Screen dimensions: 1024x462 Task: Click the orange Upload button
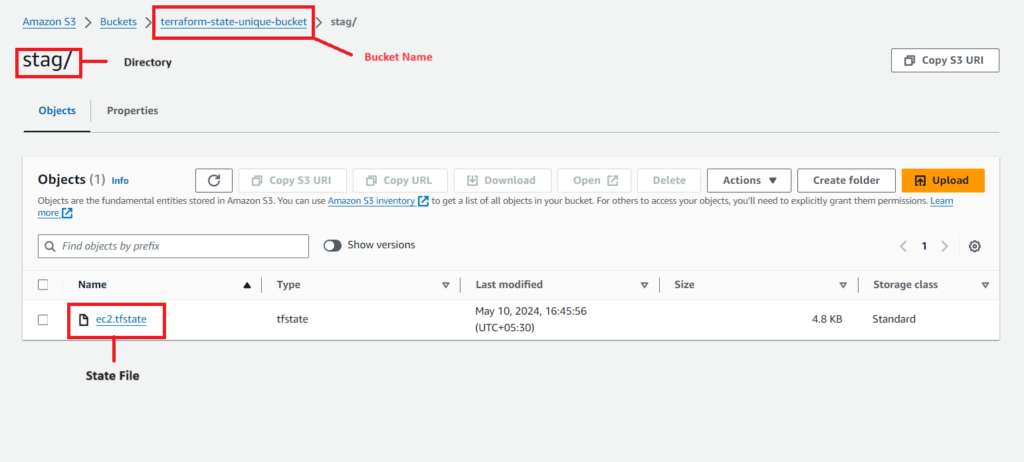point(943,180)
